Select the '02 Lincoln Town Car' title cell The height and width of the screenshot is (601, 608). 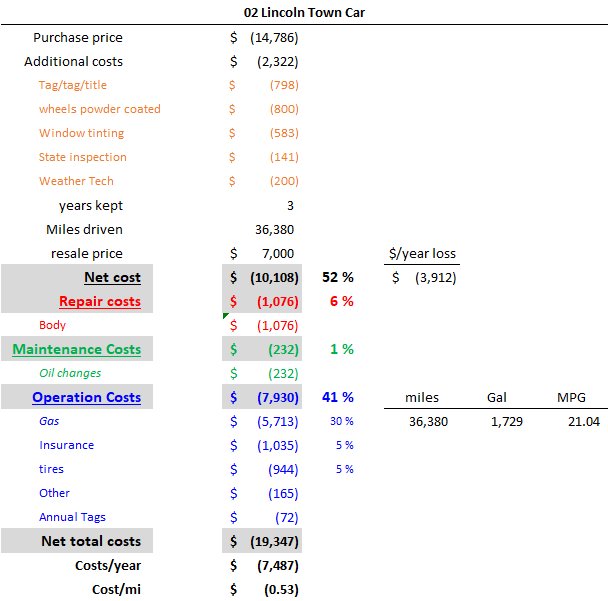[304, 12]
